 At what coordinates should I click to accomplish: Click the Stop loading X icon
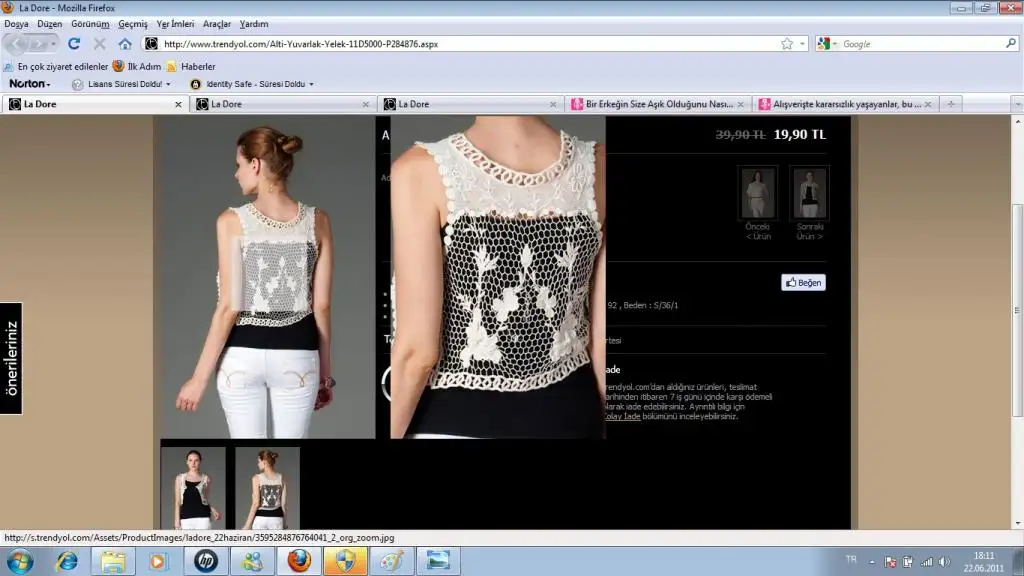click(x=99, y=44)
